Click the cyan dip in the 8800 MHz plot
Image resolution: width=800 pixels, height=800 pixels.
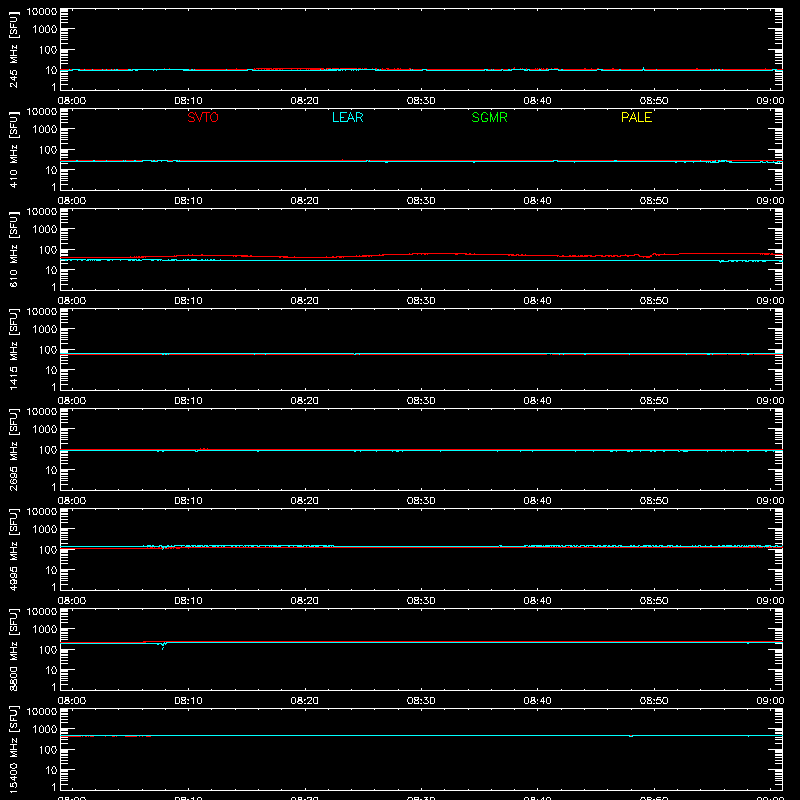point(163,646)
